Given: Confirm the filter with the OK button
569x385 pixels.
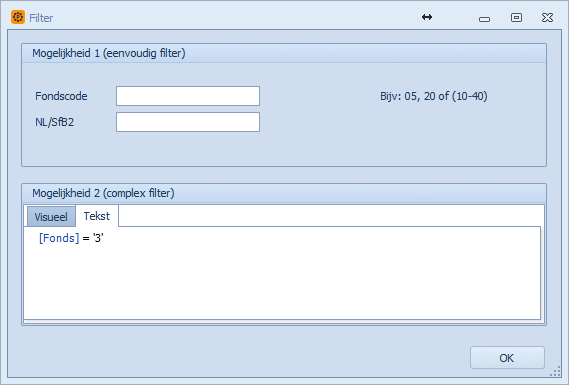Looking at the screenshot, I should coord(507,358).
